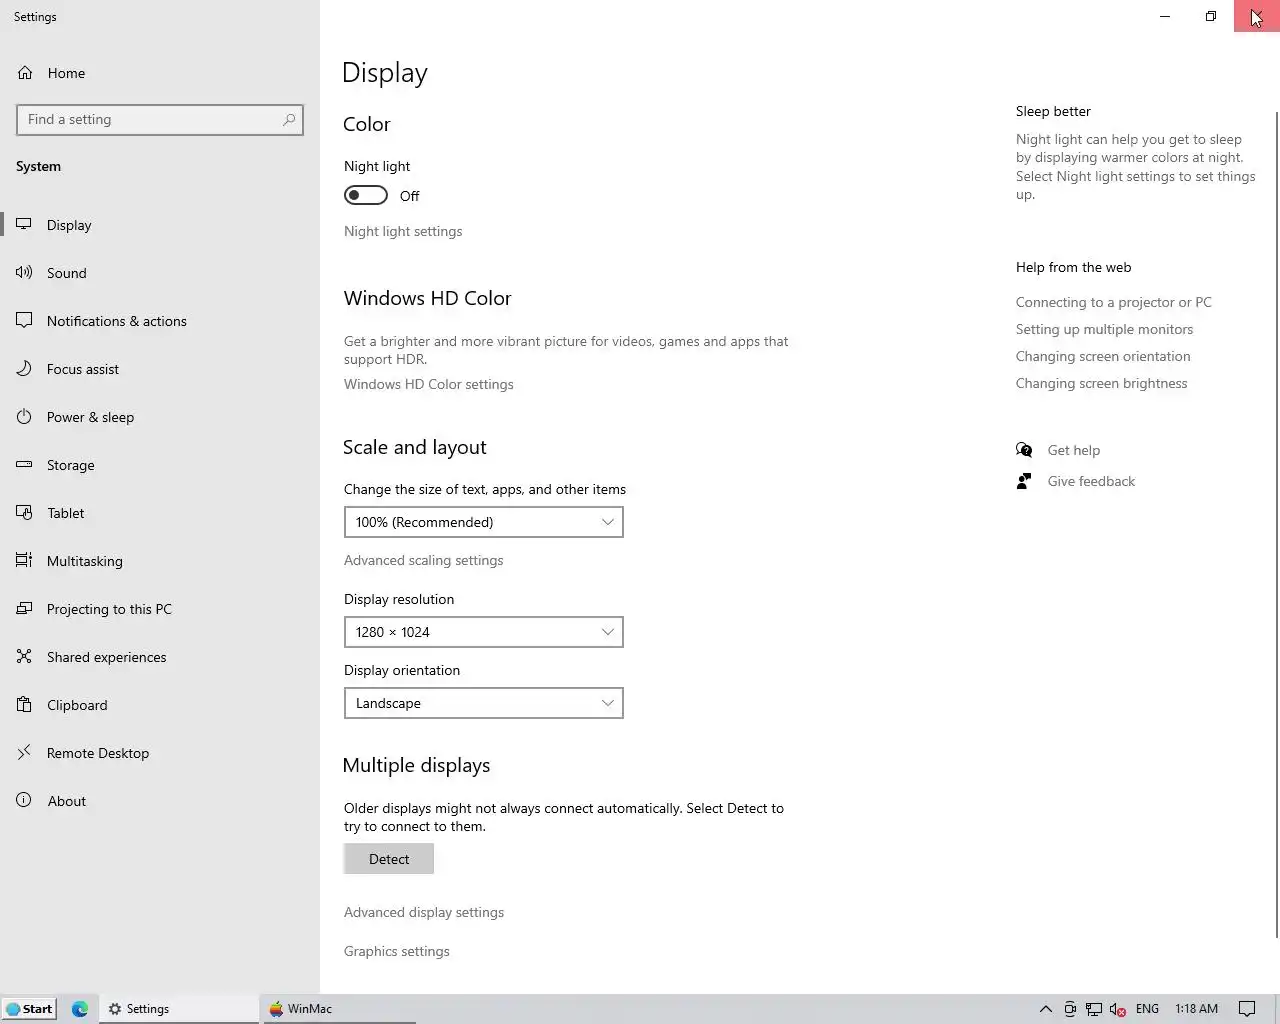Open Changing screen brightness help link

1102,383
